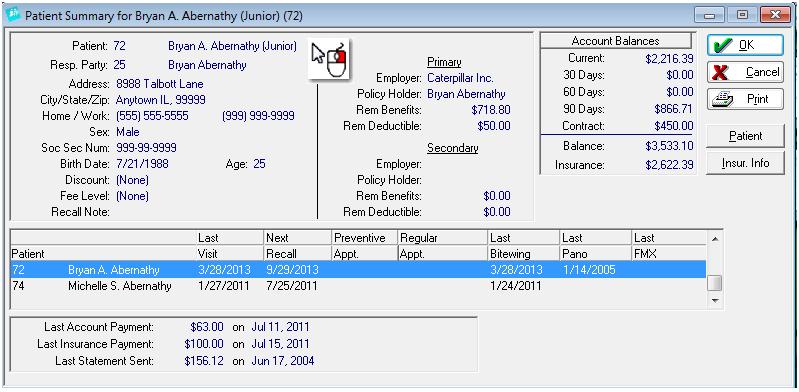Click the home phone (555) 555-5555

point(152,116)
